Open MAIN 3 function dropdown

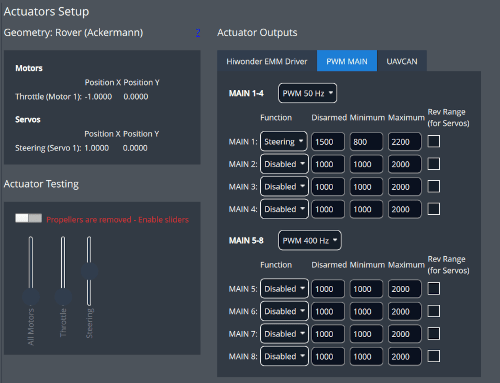pyautogui.click(x=284, y=187)
